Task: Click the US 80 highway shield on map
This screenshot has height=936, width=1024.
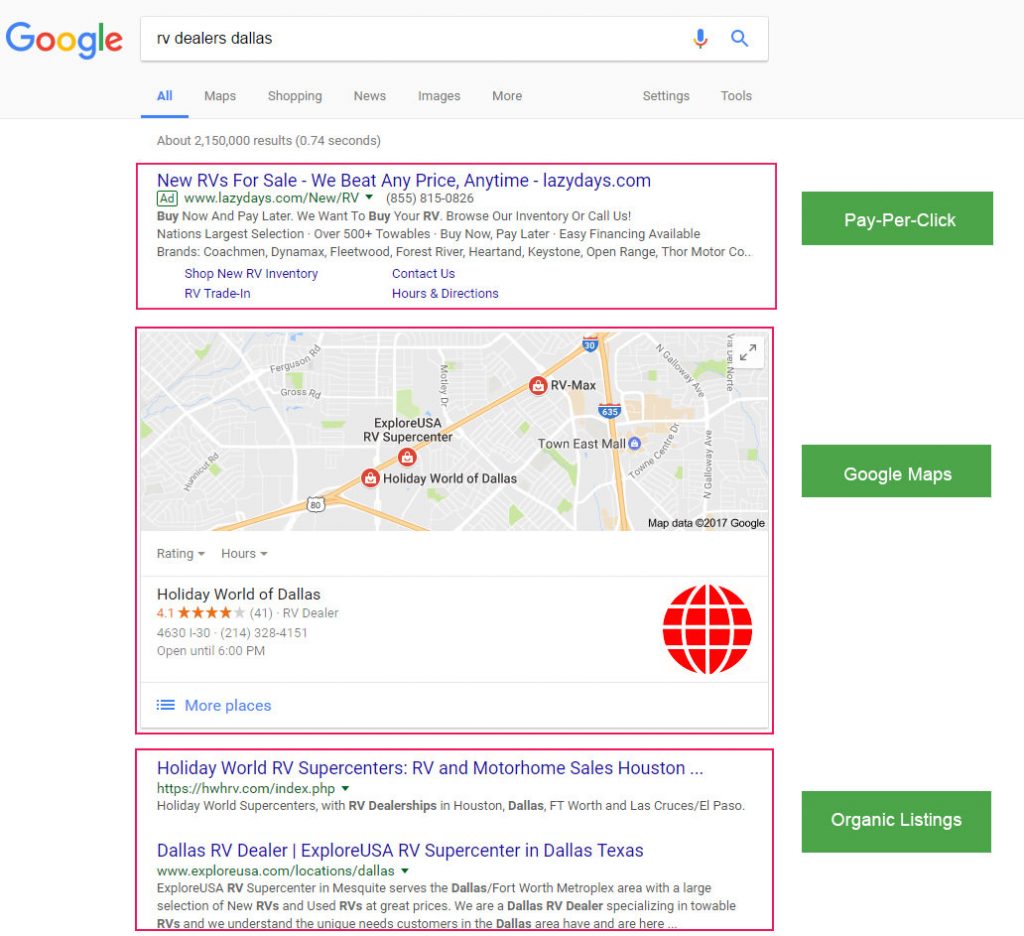Action: (315, 504)
